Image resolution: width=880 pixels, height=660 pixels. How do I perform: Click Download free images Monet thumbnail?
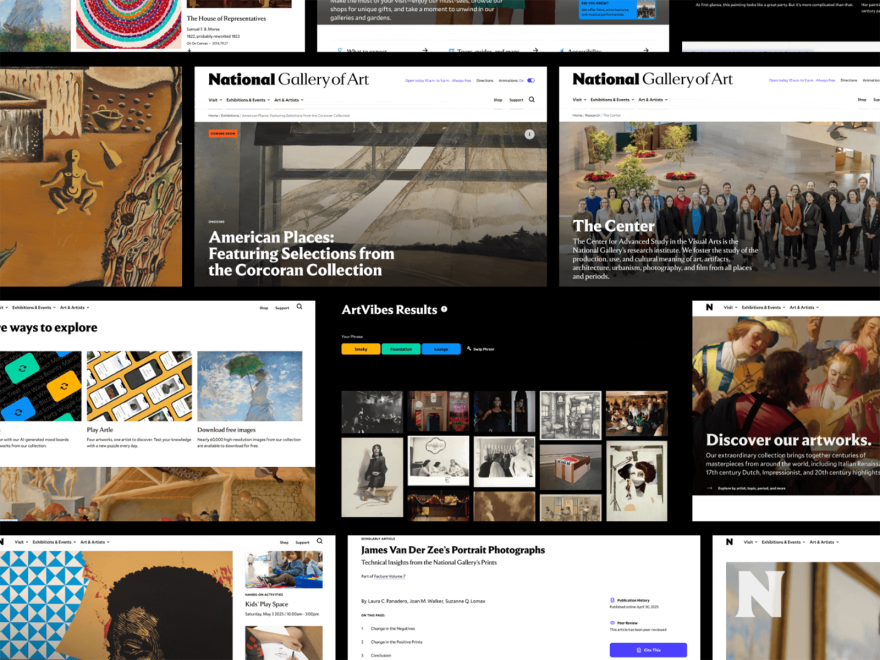[249, 386]
